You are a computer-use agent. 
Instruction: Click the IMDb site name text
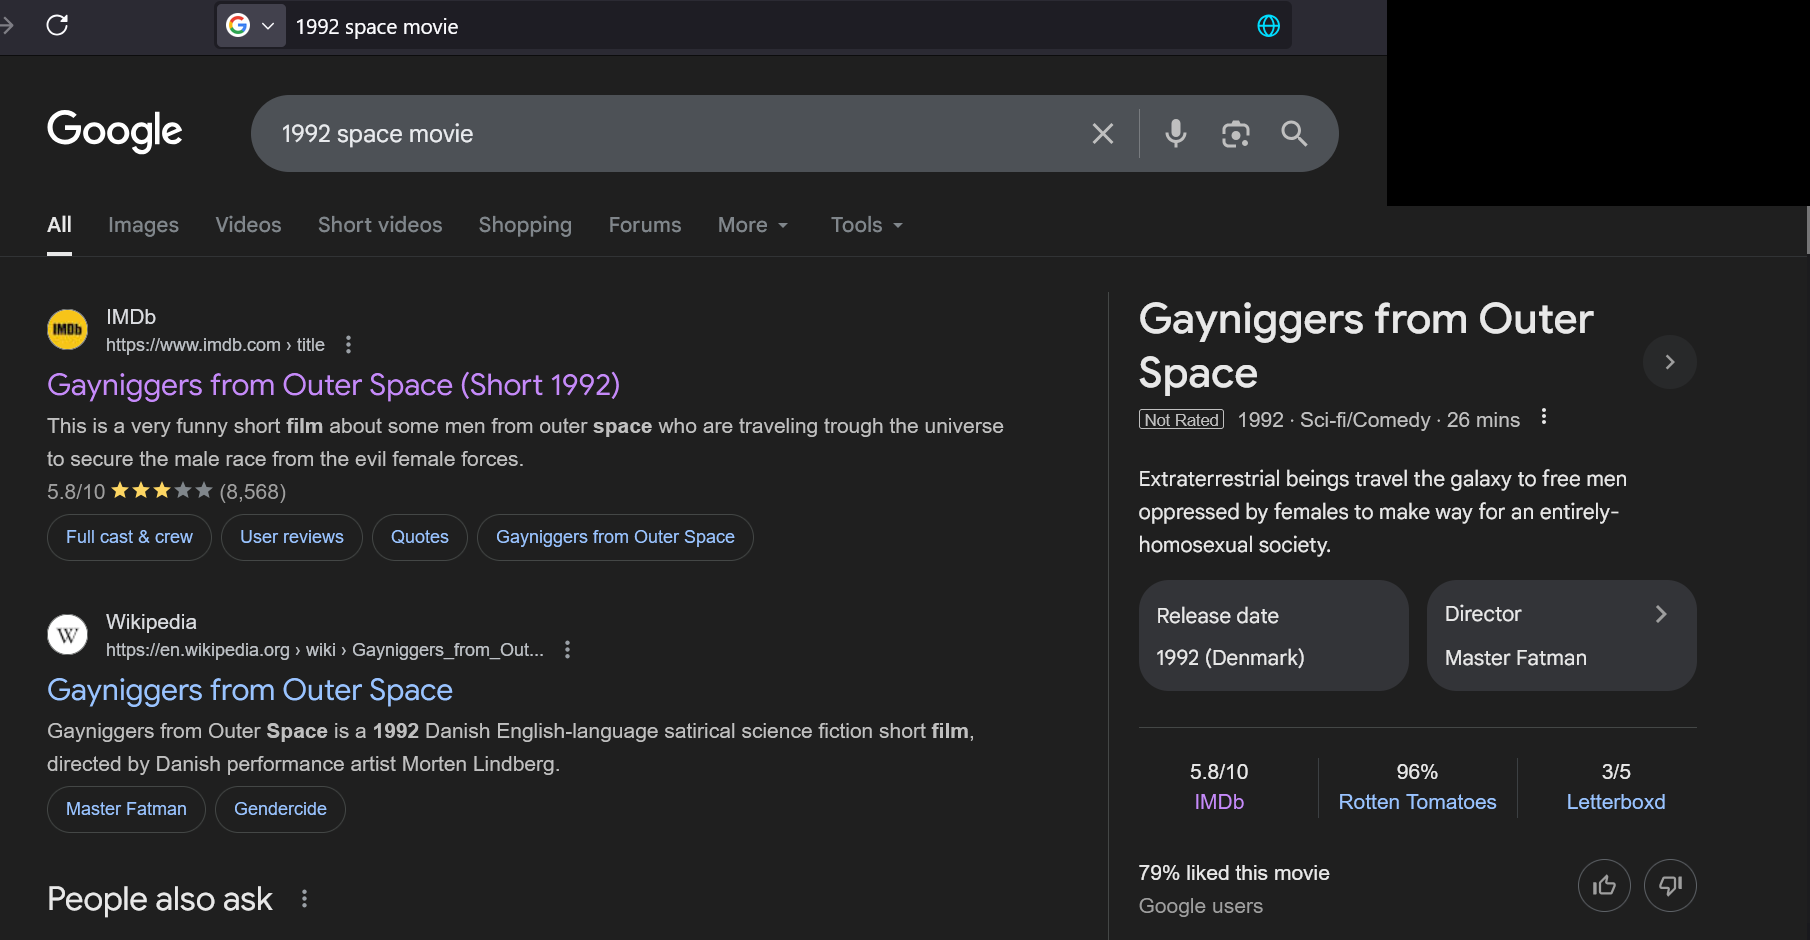tap(131, 317)
